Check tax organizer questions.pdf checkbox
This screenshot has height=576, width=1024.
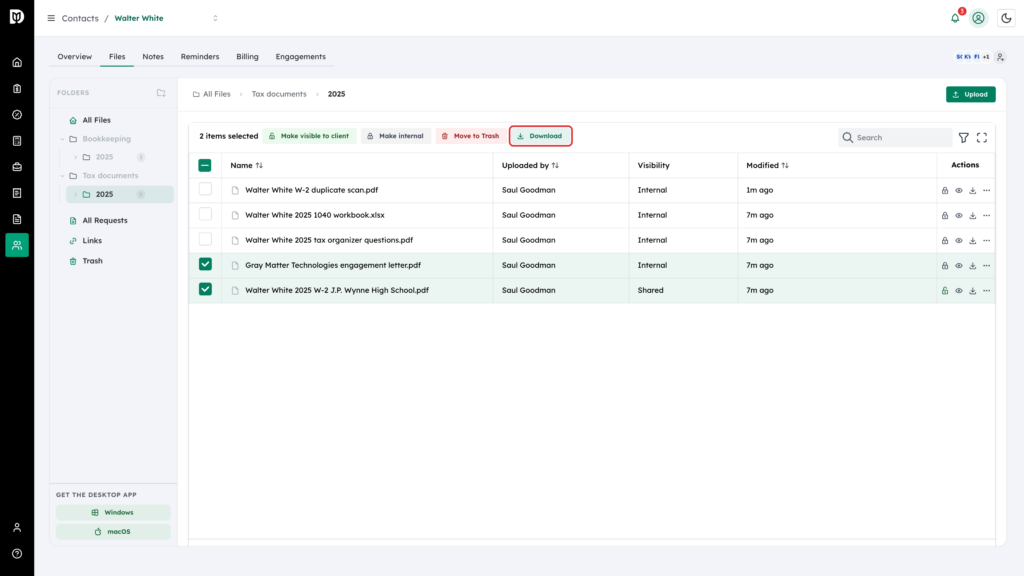point(205,239)
